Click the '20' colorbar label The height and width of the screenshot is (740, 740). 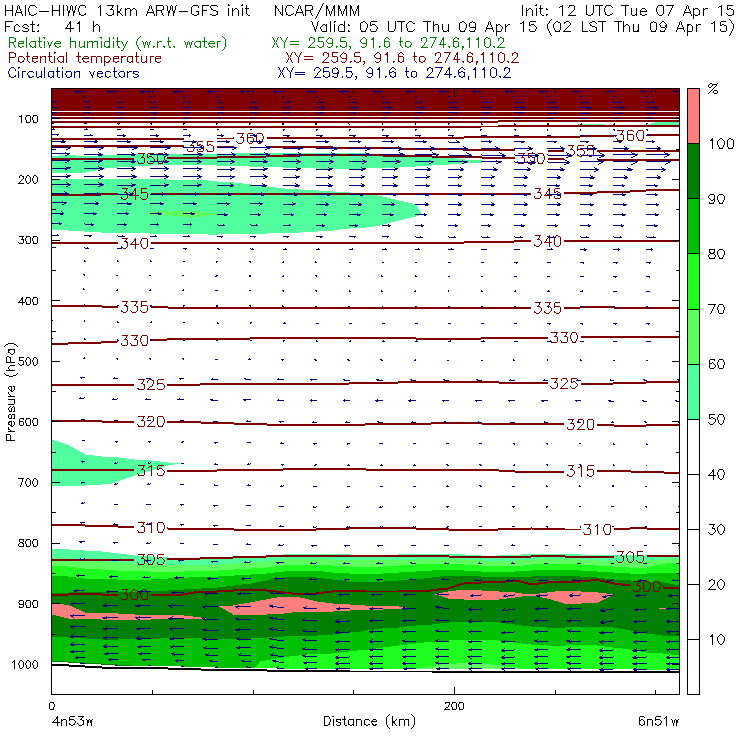point(716,585)
